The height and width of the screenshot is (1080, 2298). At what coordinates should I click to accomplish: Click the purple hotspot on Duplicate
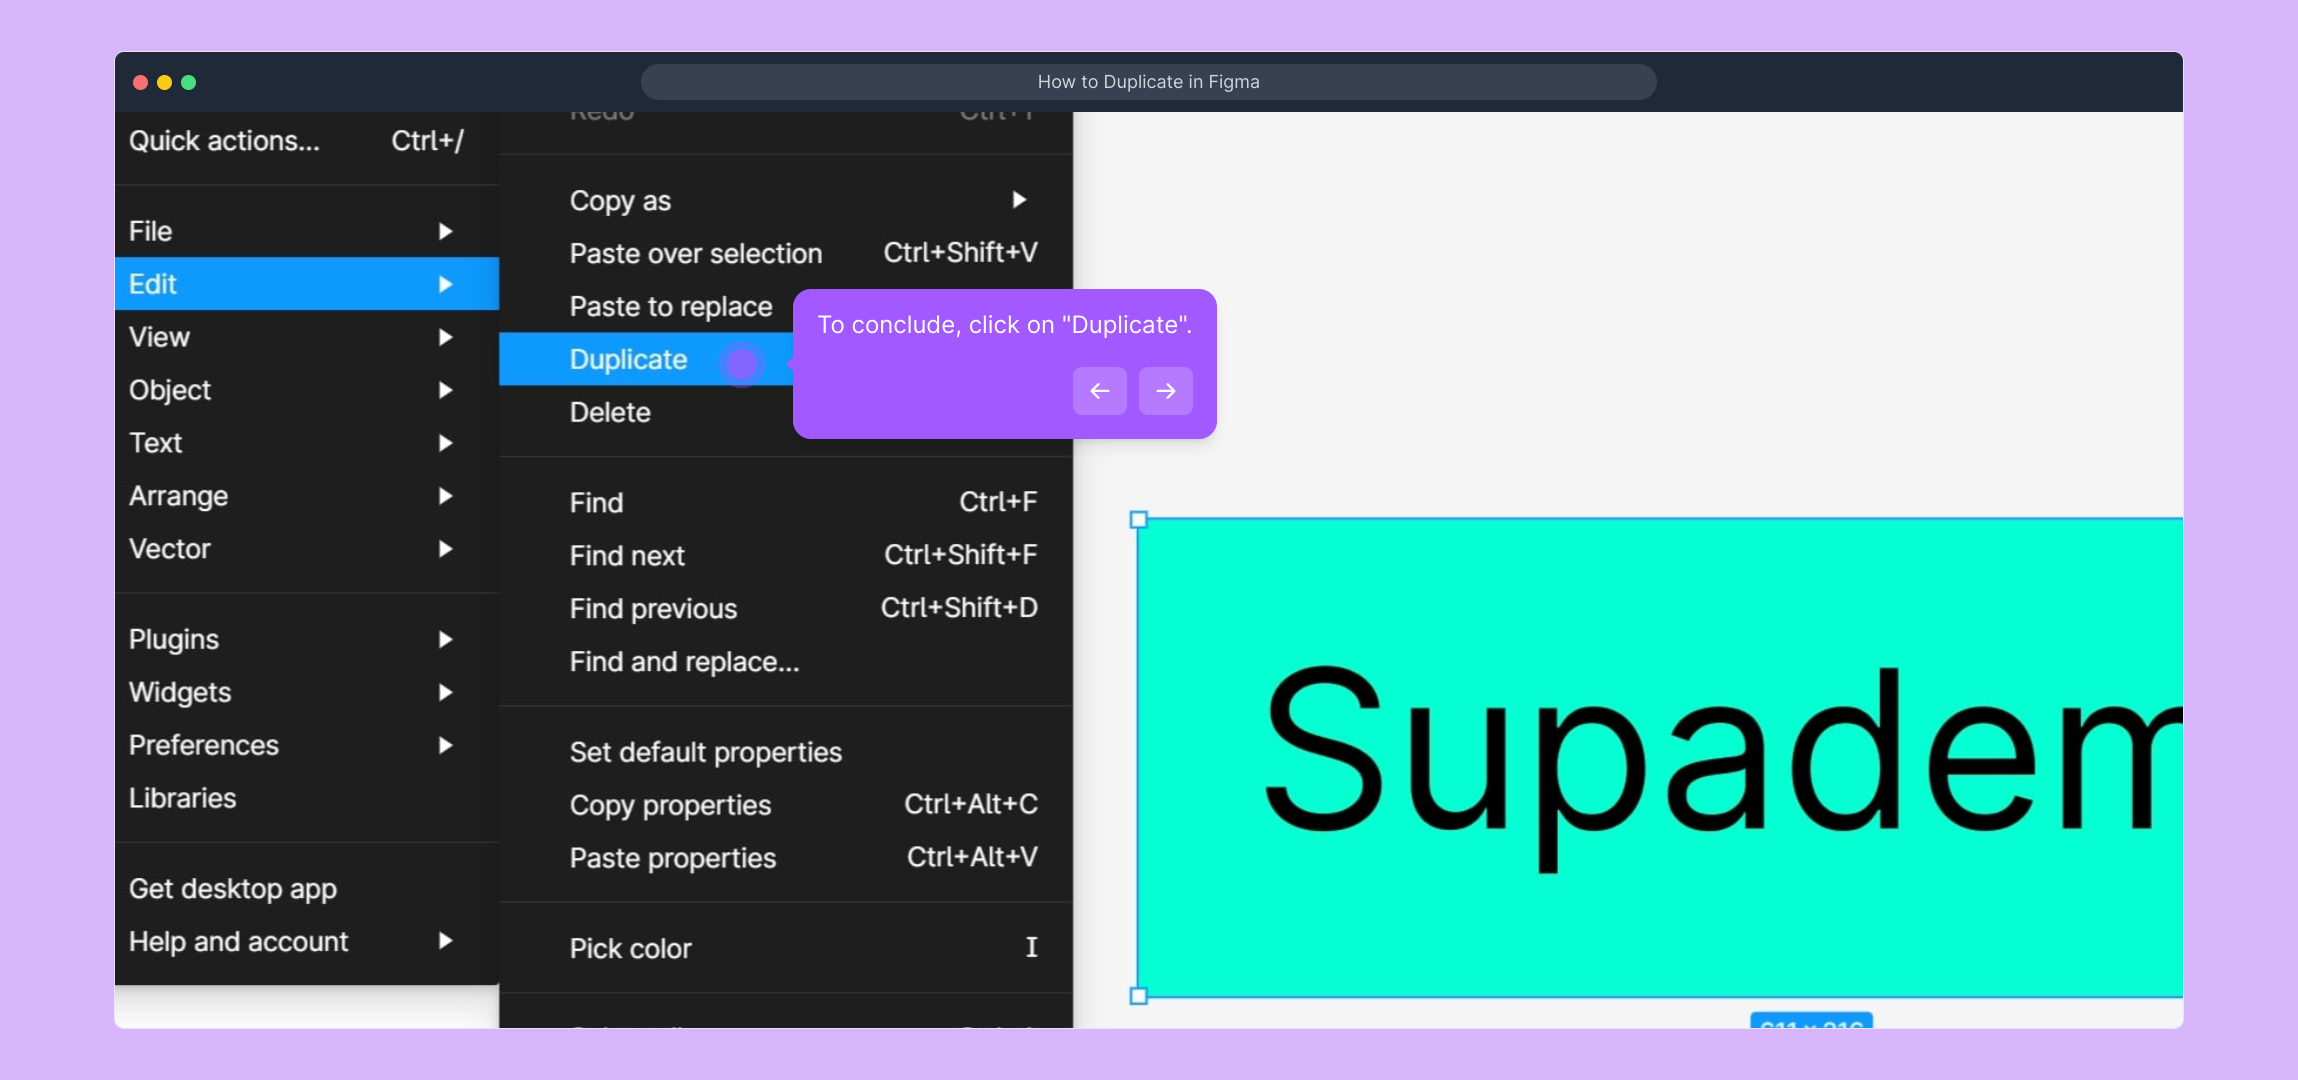741,364
